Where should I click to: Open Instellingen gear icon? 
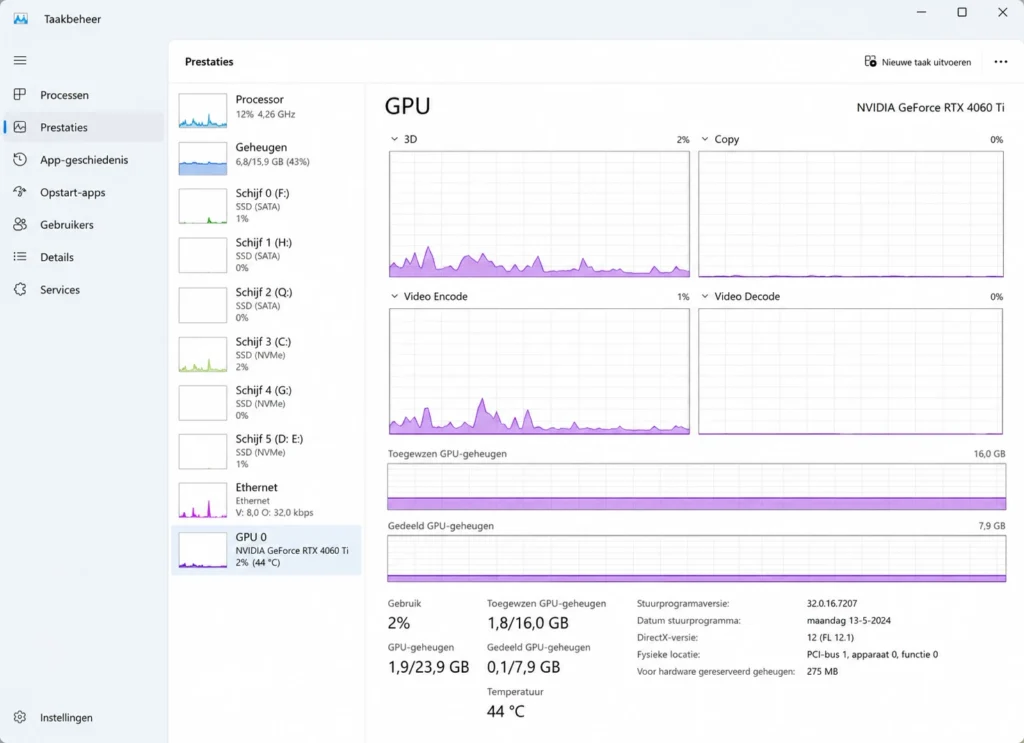(20, 717)
